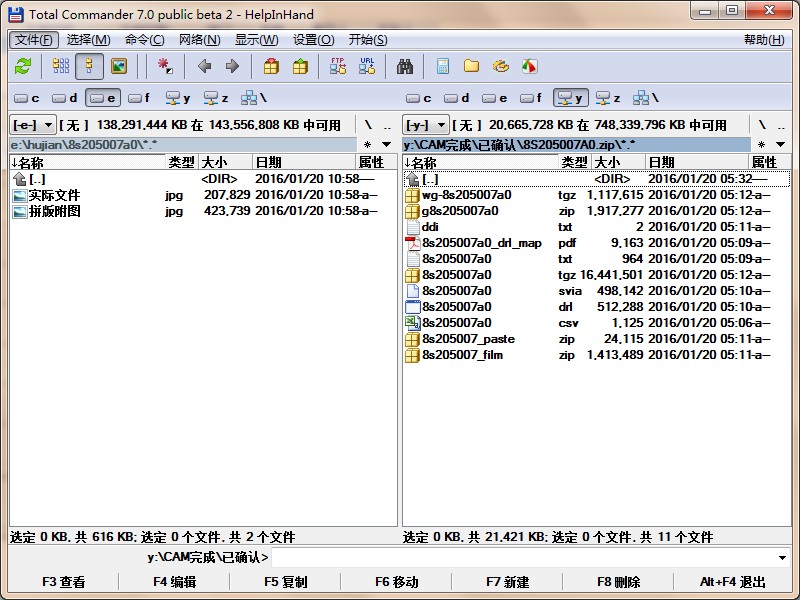Open the 命令(C) menu
Image resolution: width=800 pixels, height=600 pixels.
point(144,40)
